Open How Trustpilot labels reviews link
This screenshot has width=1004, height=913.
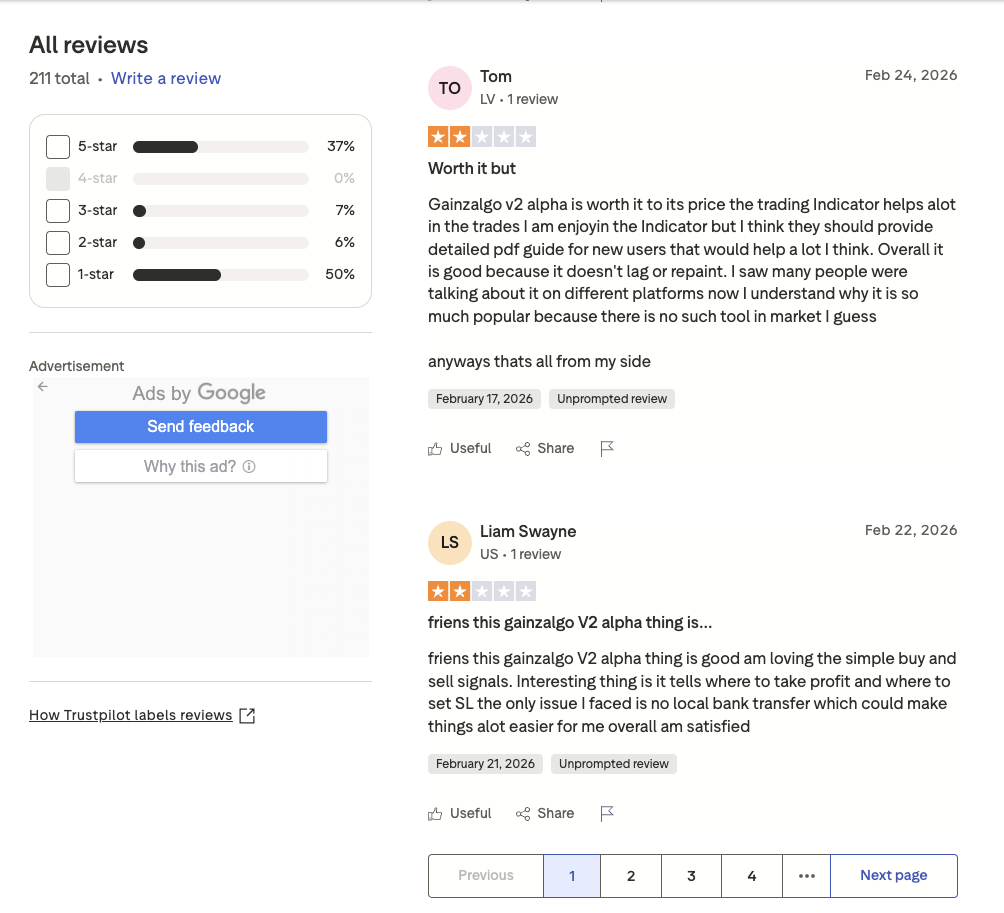click(131, 716)
